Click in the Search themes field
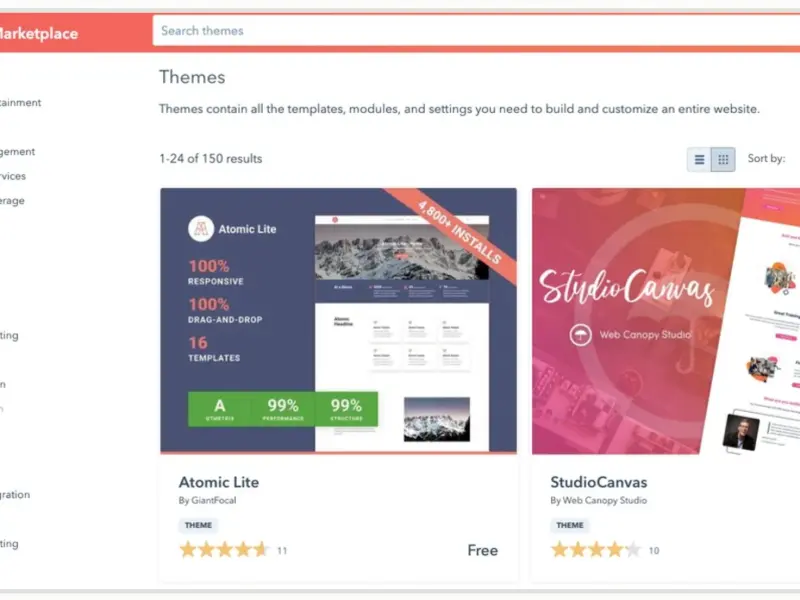 pos(476,31)
